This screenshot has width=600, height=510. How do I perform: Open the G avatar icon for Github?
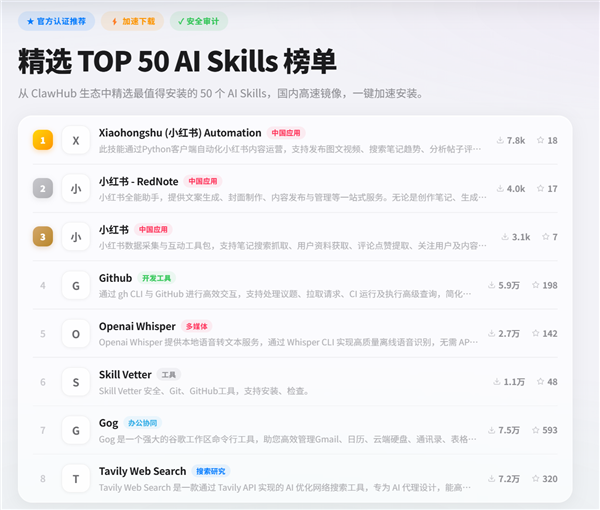(76, 285)
